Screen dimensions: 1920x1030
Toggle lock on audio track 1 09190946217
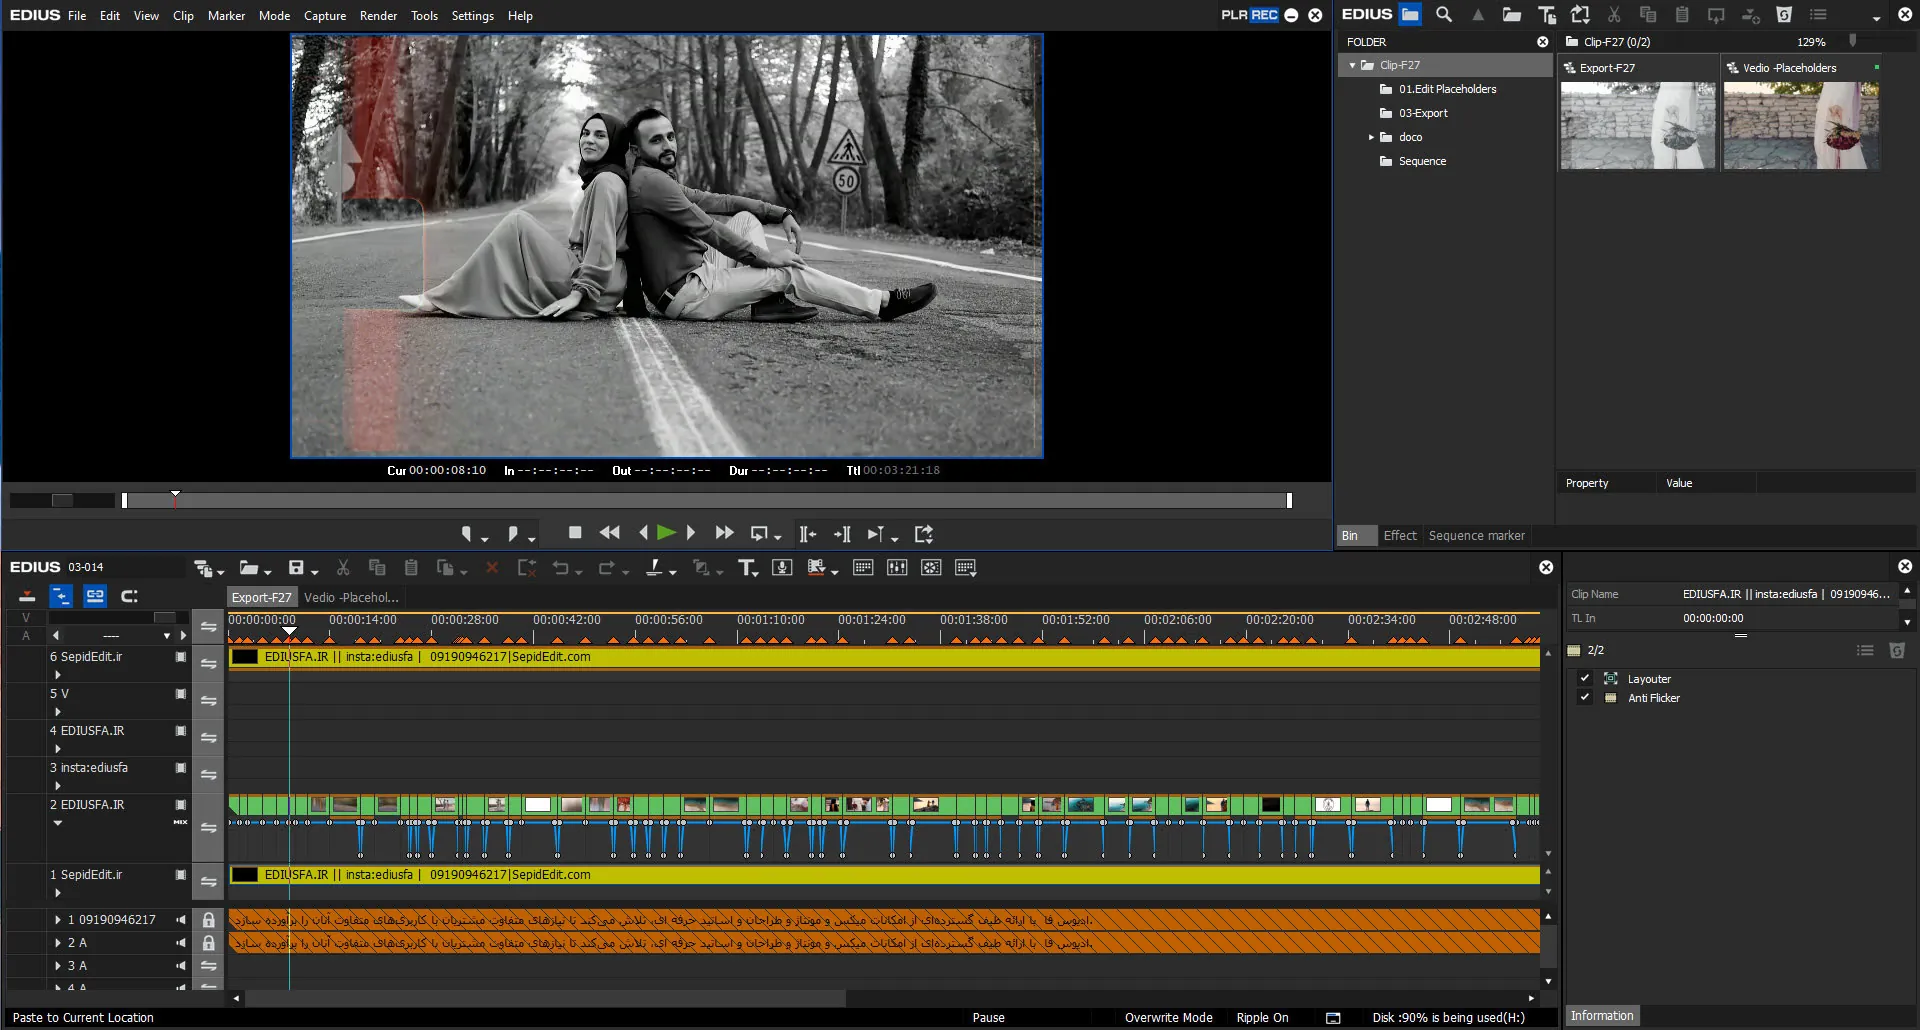coord(208,920)
